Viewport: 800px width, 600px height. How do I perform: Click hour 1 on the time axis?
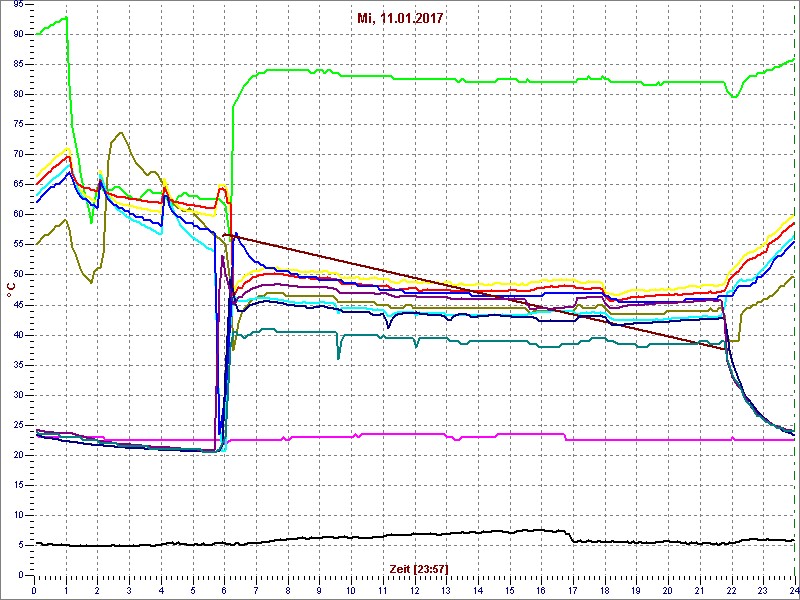pyautogui.click(x=66, y=590)
